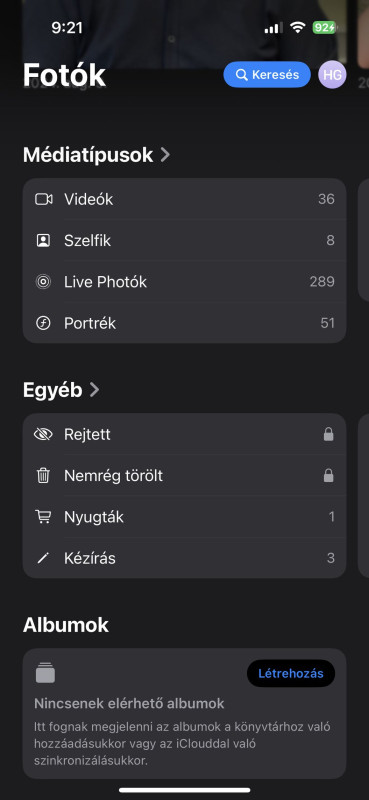Tap the shopping cart icon beside Nyugták
The height and width of the screenshot is (800, 369).
click(x=43, y=517)
